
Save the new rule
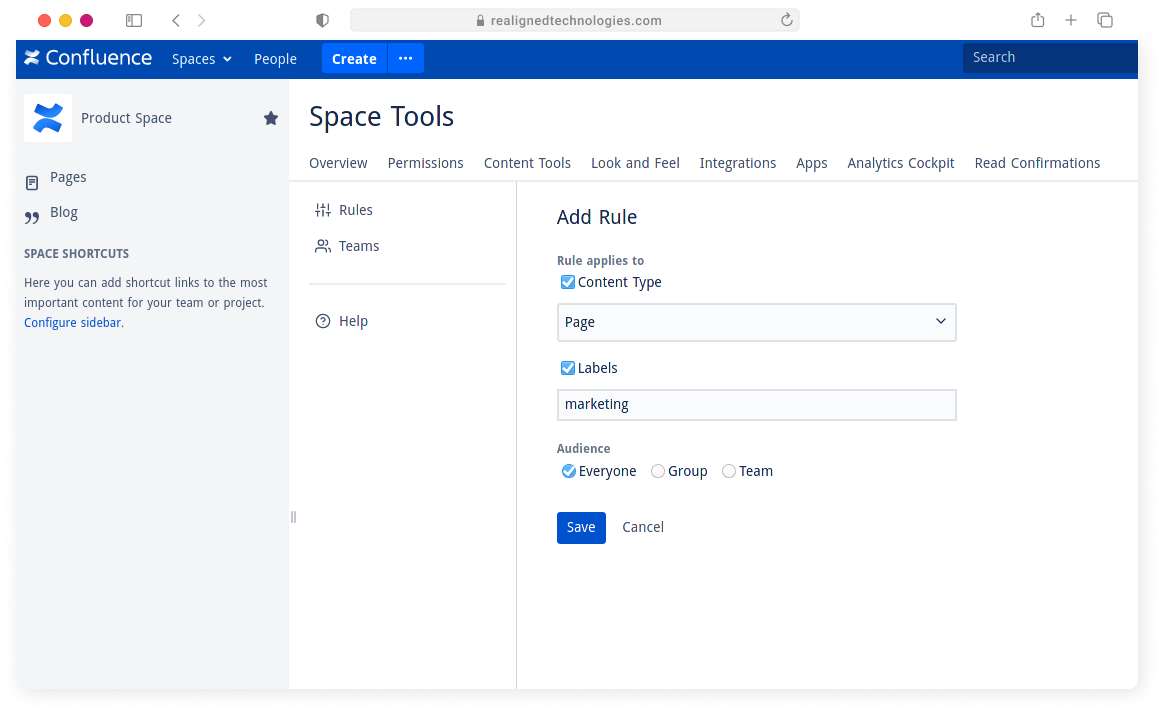[581, 527]
